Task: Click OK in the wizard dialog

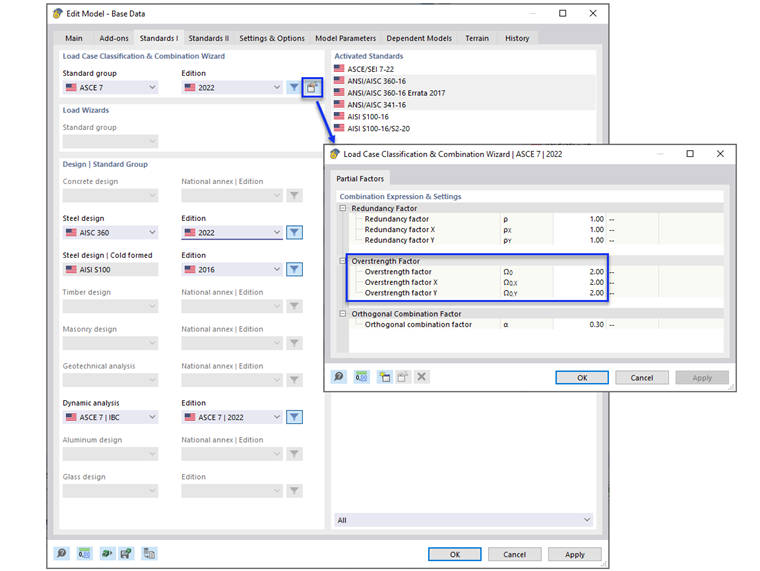Action: (582, 378)
